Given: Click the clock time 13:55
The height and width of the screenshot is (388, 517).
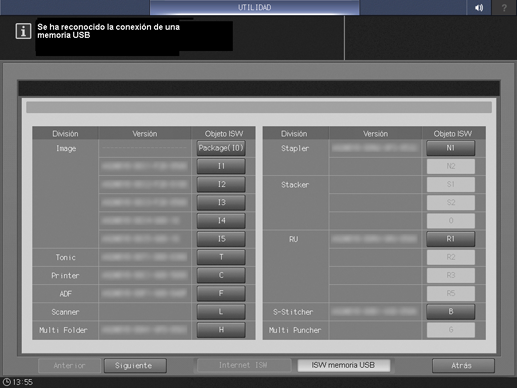Looking at the screenshot, I should (x=22, y=382).
